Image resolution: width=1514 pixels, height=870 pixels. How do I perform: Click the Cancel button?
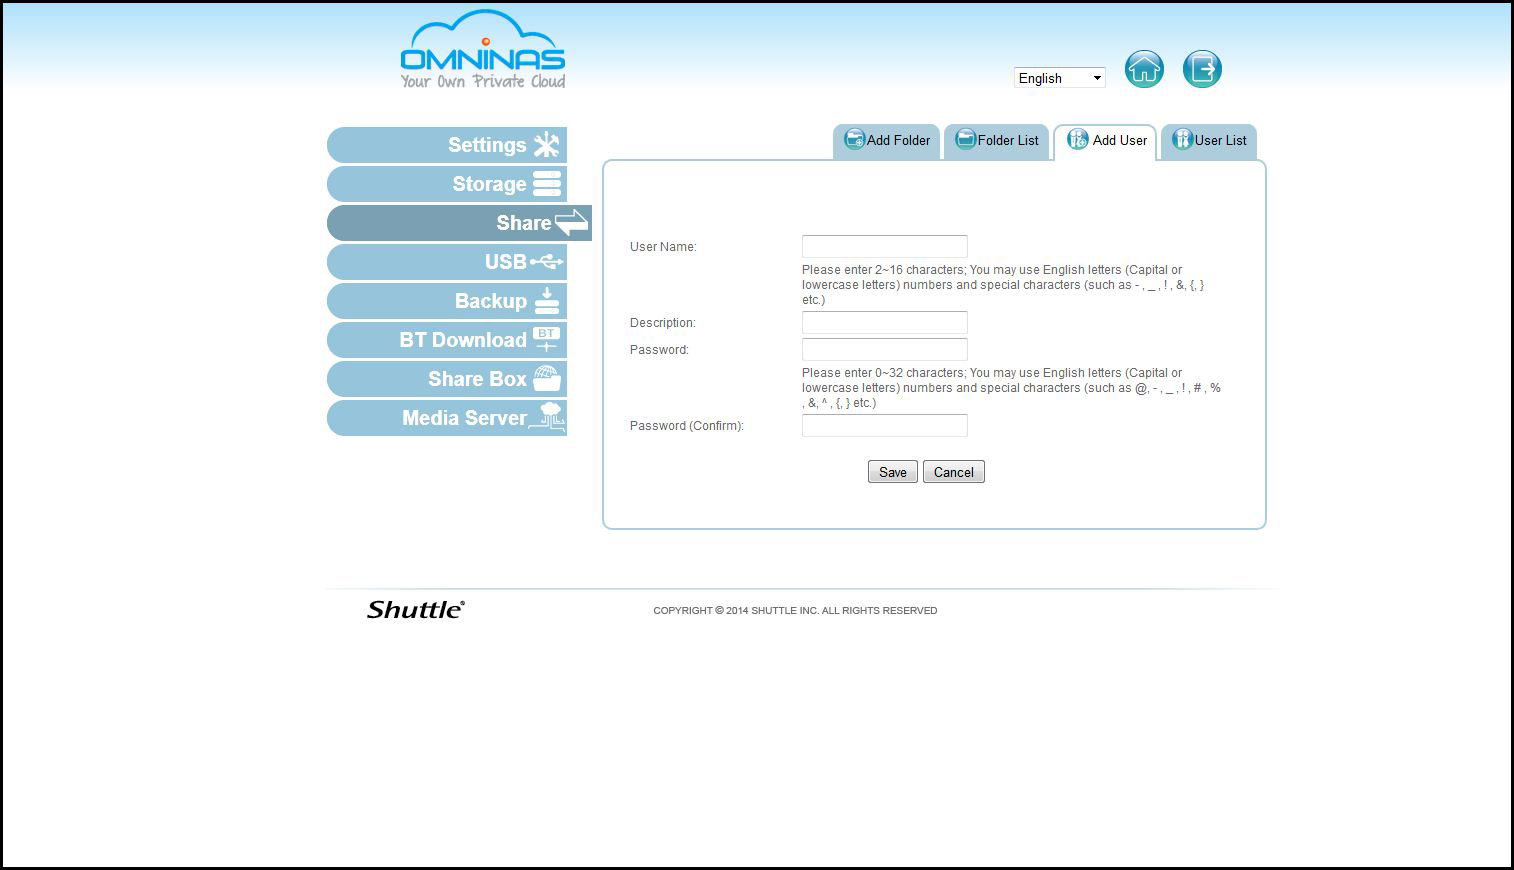pyautogui.click(x=954, y=472)
